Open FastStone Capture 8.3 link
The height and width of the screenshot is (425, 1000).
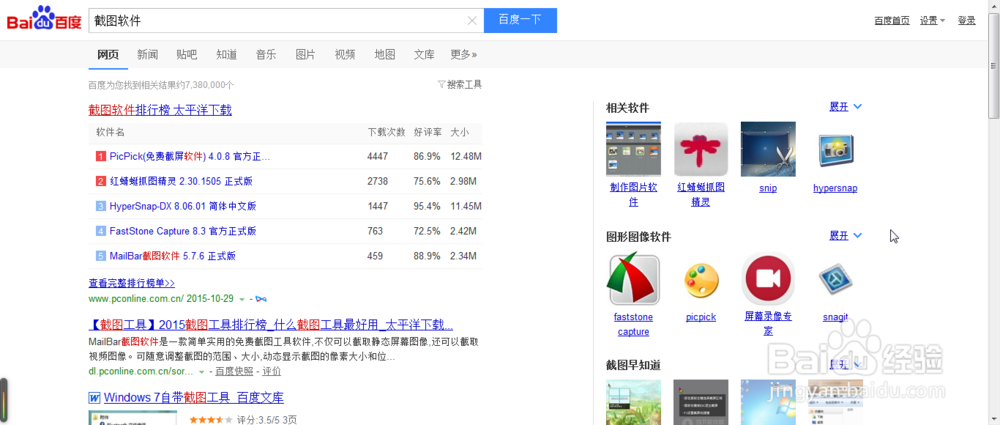pos(183,231)
